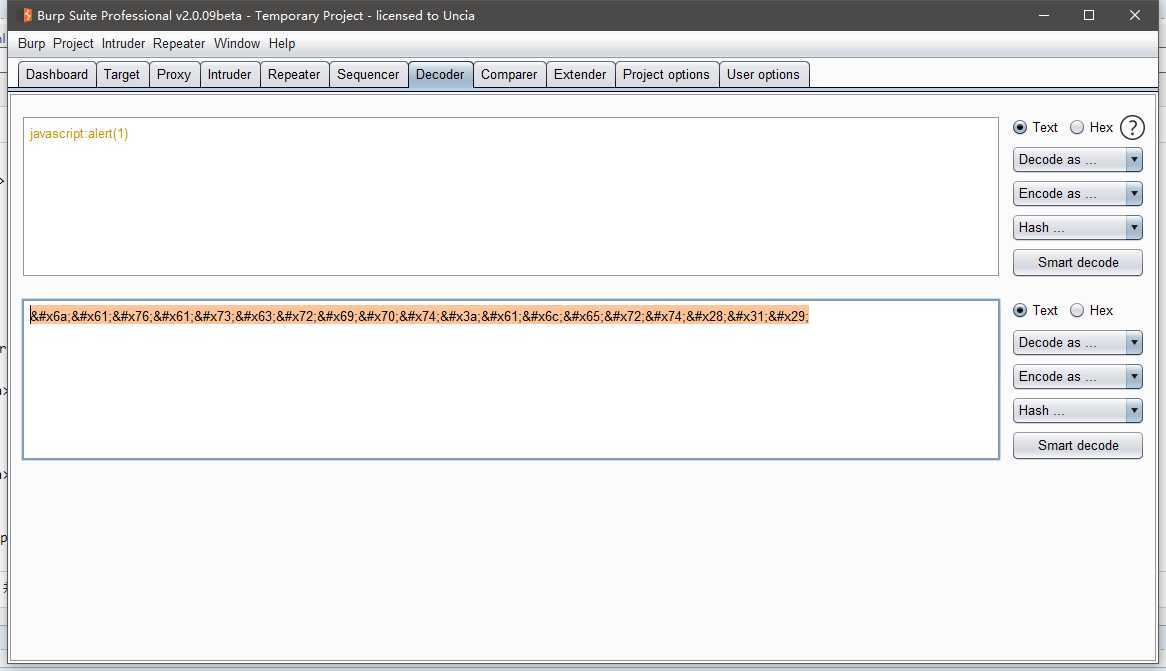Switch to the Extender tab
1166x671 pixels.
(580, 74)
